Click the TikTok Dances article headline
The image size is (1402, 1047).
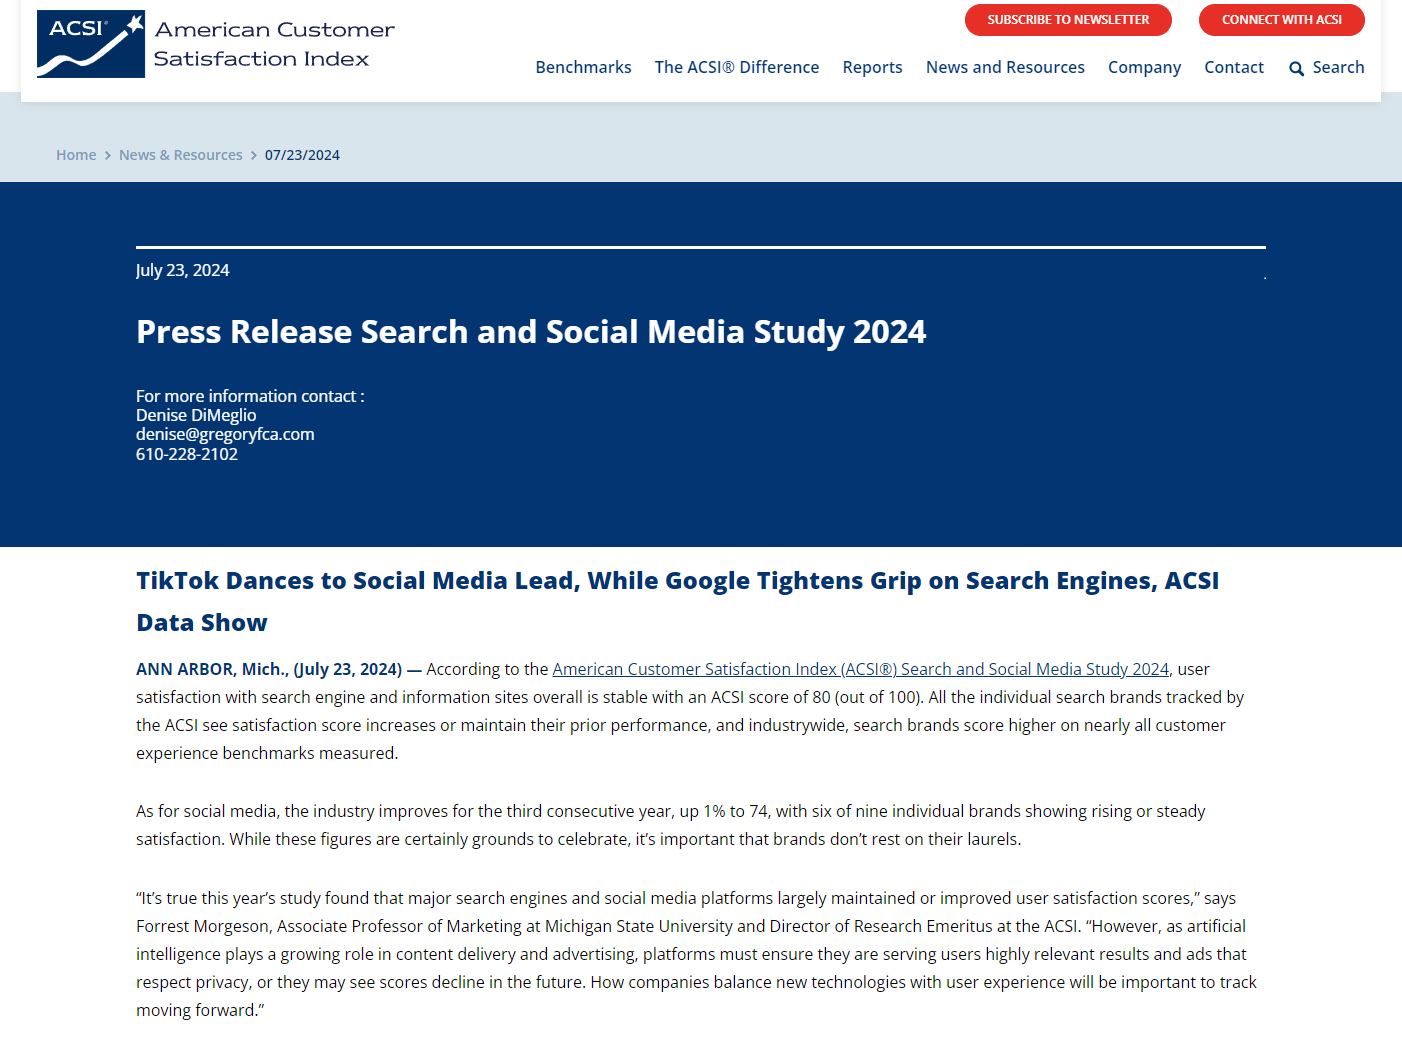tap(678, 601)
